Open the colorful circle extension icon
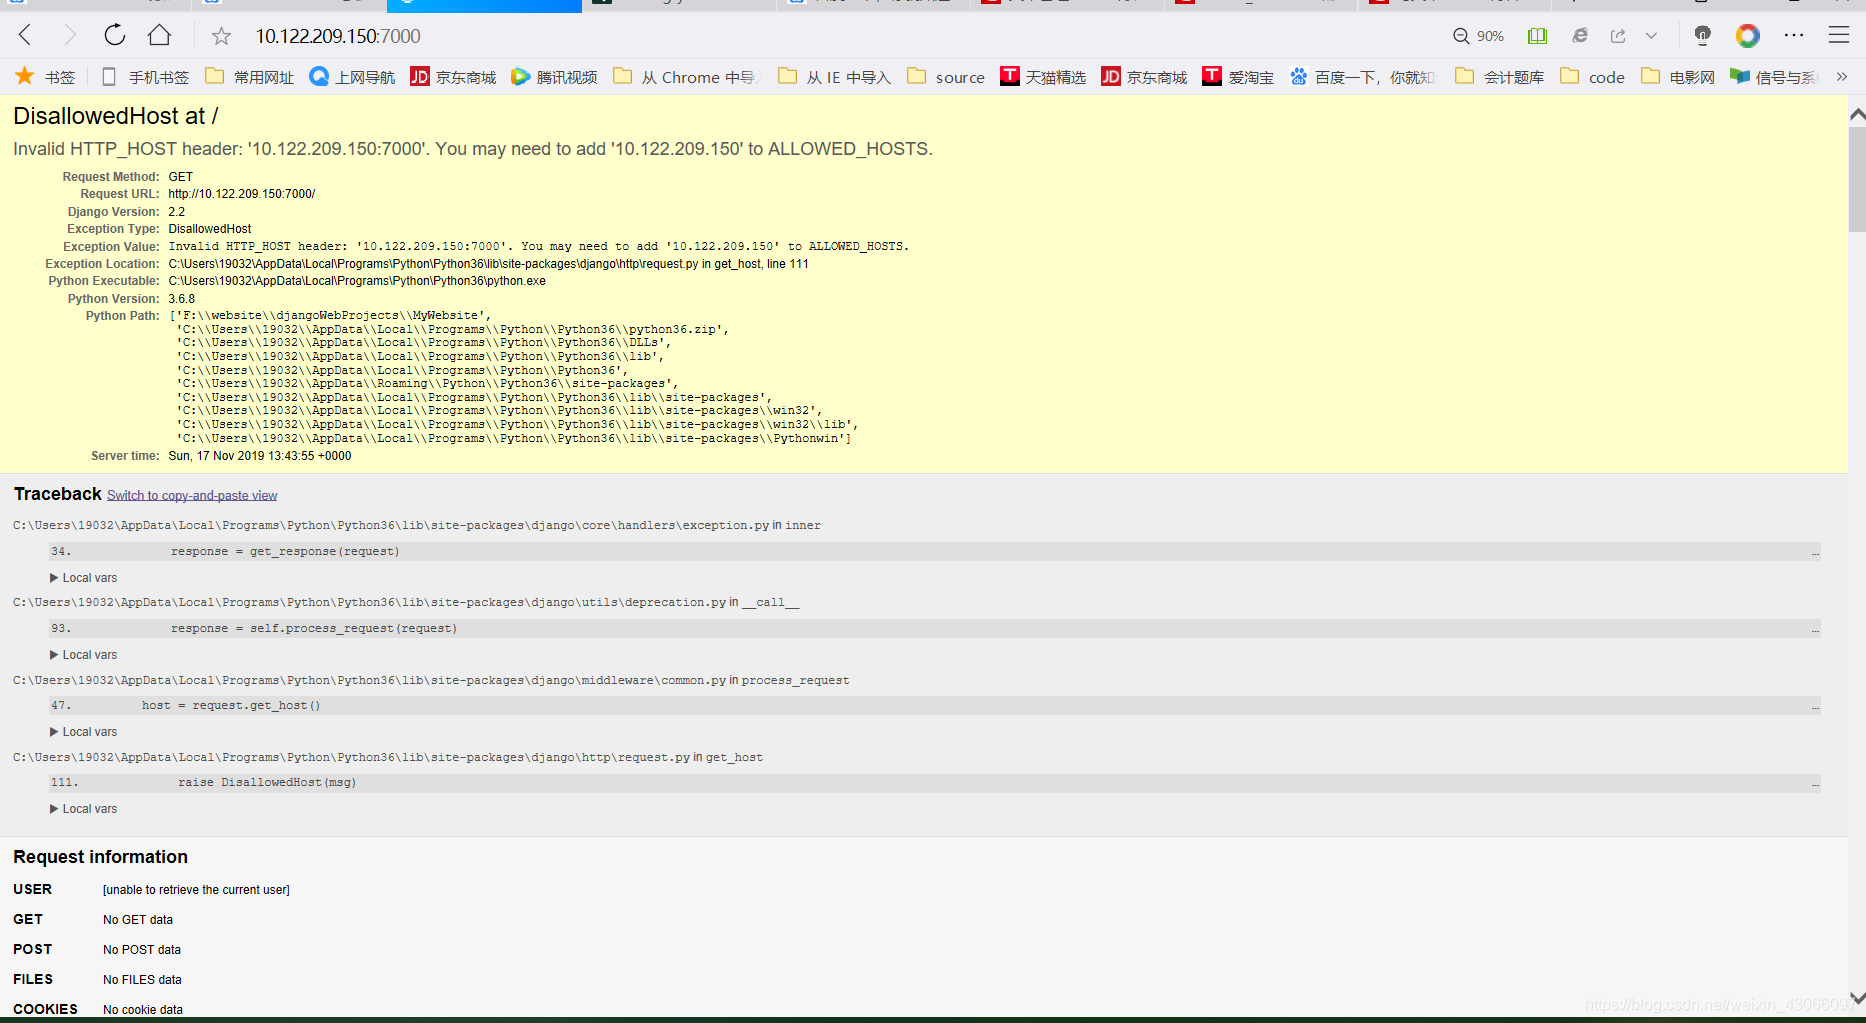 1747,36
